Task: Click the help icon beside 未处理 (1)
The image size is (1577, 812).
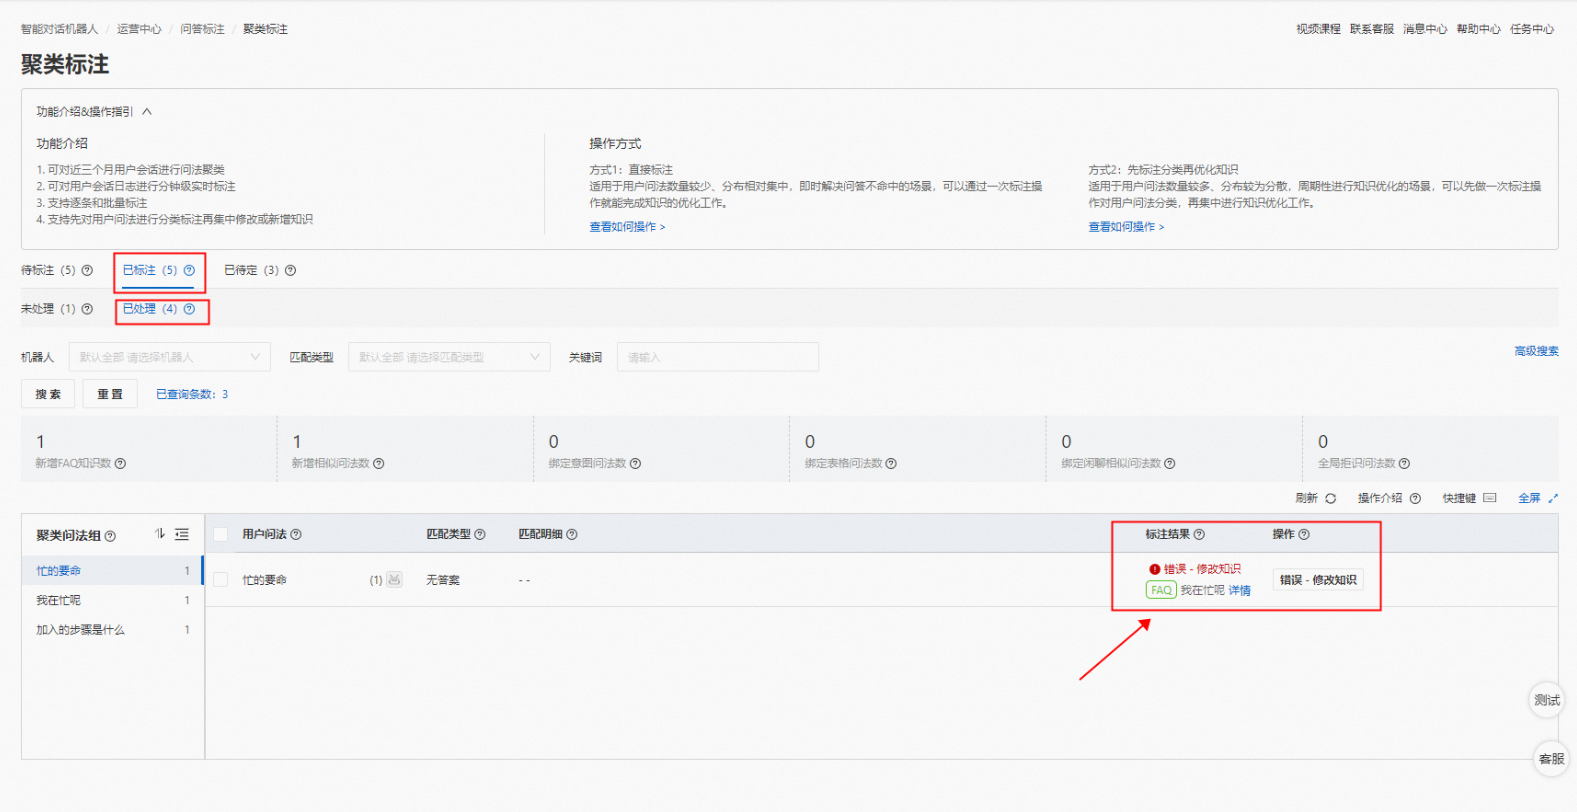Action: [x=87, y=309]
